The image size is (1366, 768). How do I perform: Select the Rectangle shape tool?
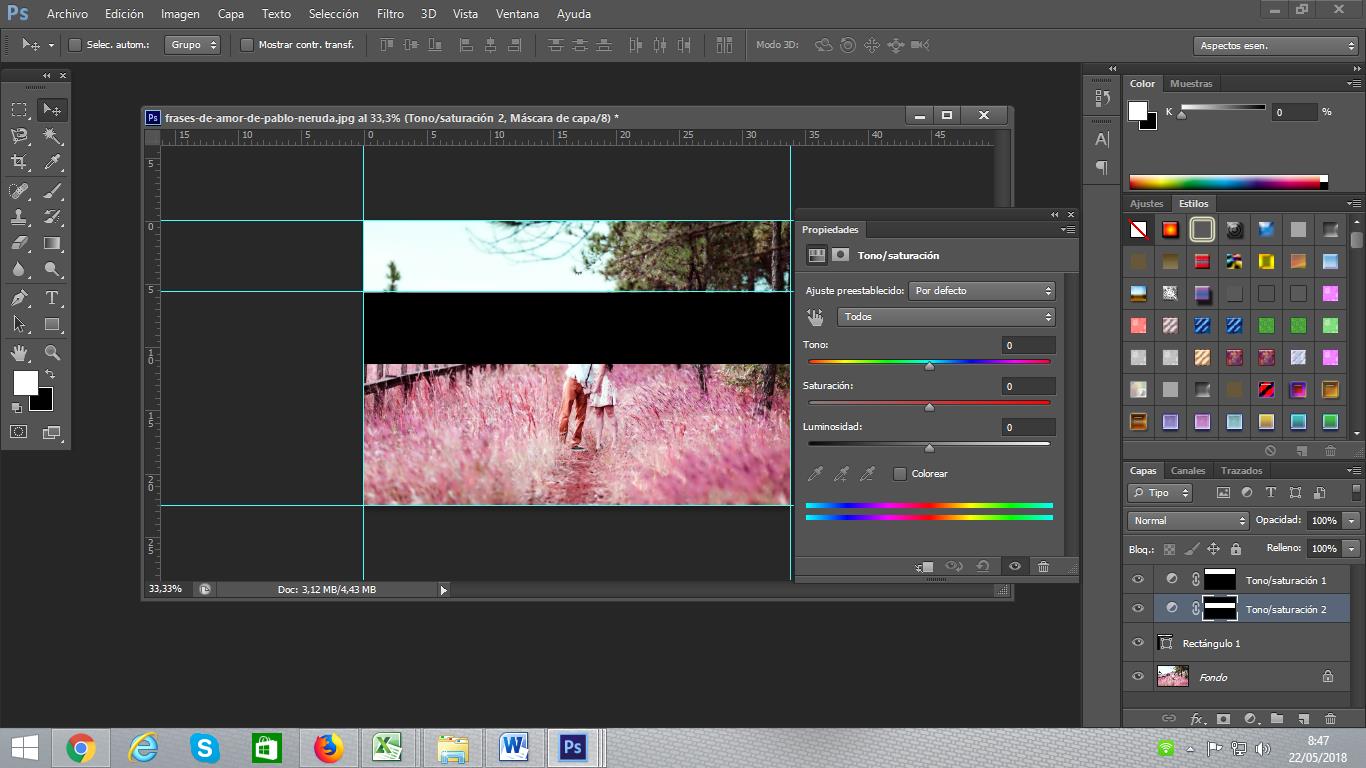(52, 324)
